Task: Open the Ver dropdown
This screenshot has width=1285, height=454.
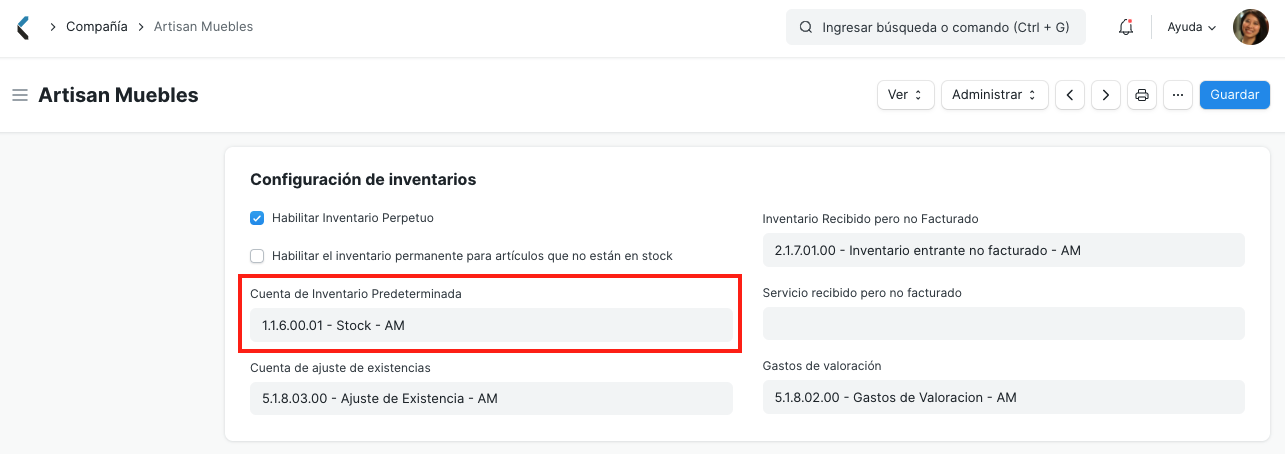Action: [x=906, y=95]
